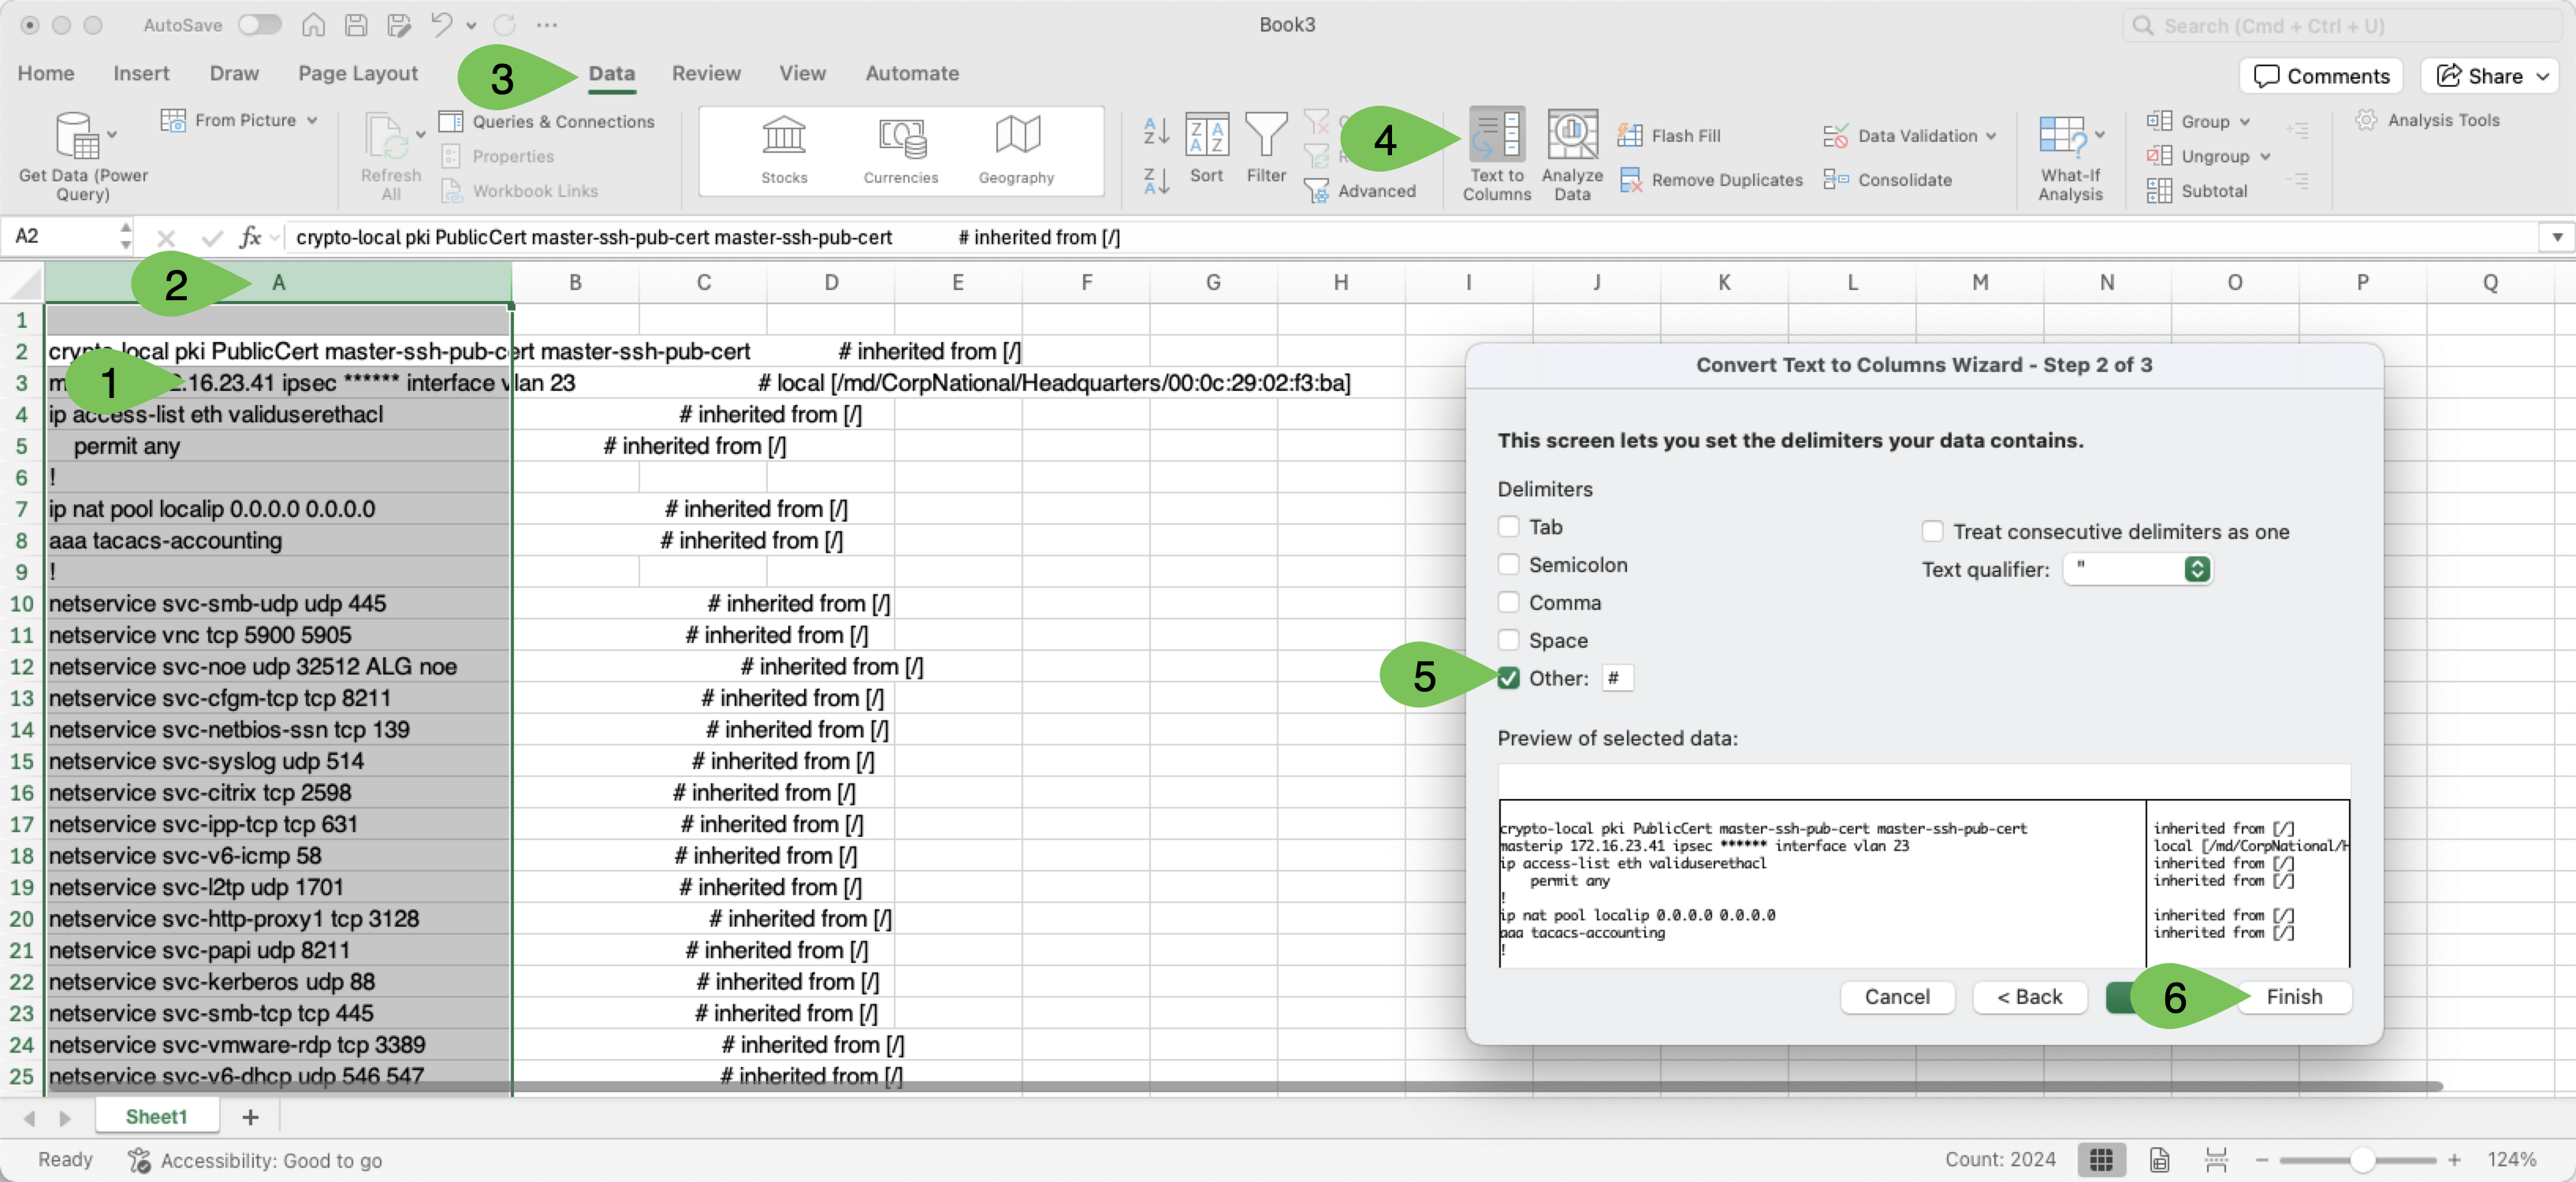Click the Subtotal icon
This screenshot has width=2576, height=1182.
[x=2159, y=191]
